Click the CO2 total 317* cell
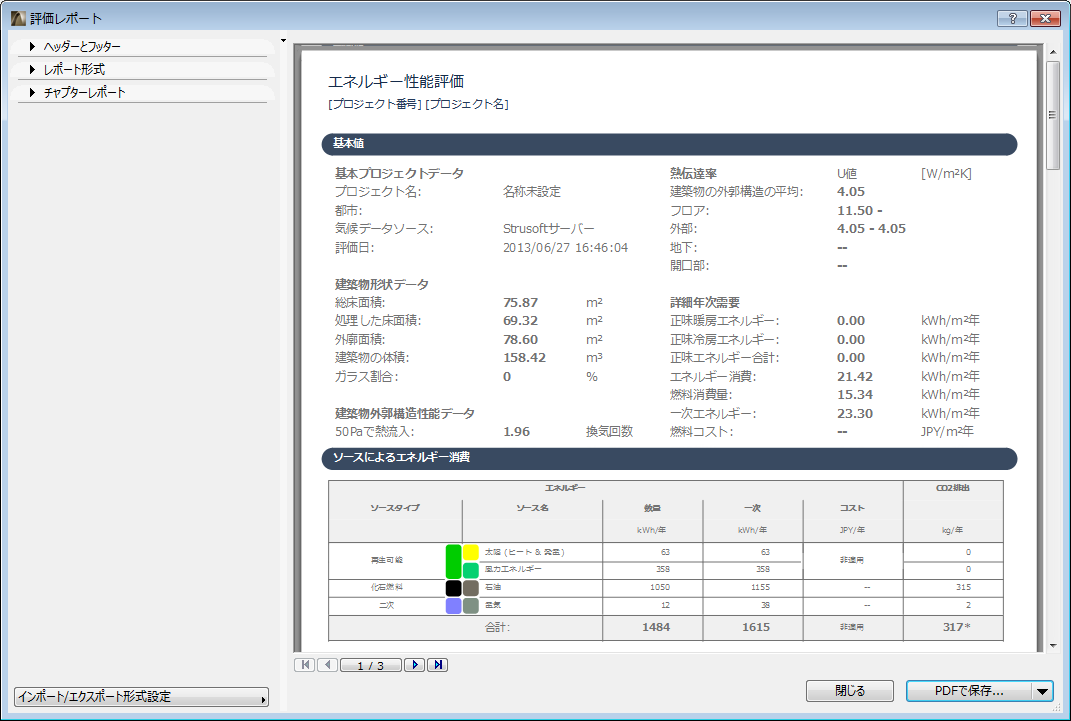 pyautogui.click(x=956, y=627)
